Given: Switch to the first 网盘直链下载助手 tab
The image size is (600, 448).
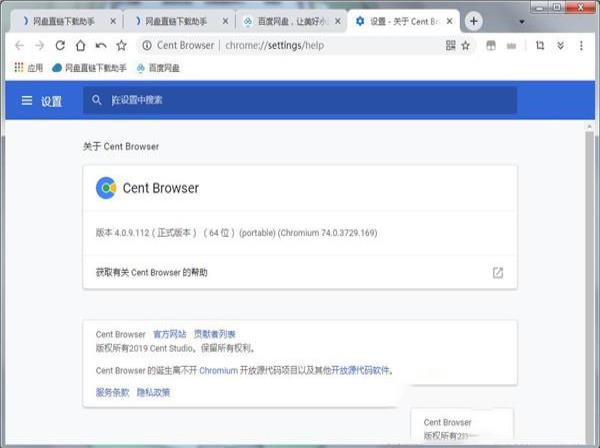Looking at the screenshot, I should click(66, 21).
